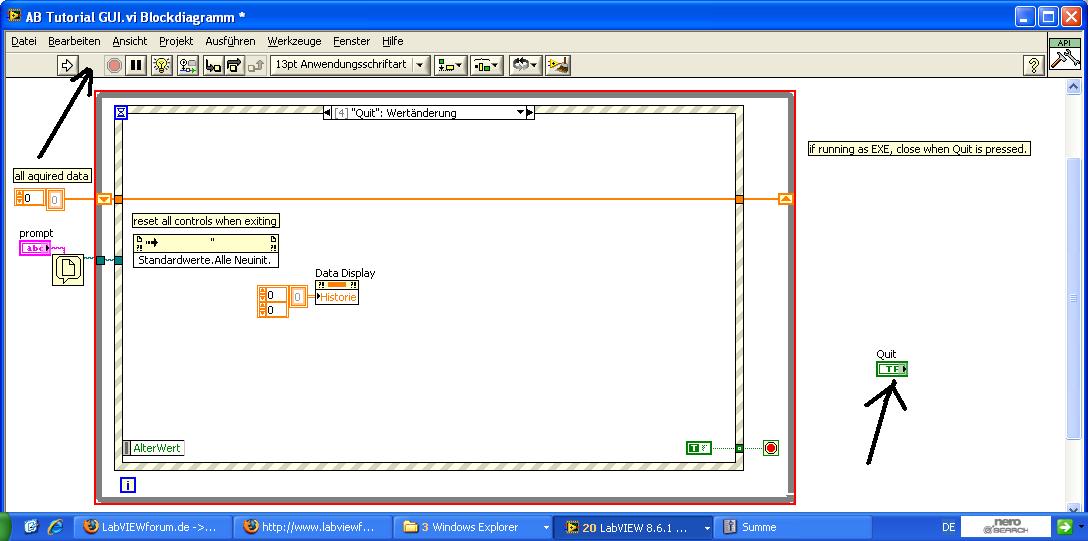Viewport: 1088px width, 541px height.
Task: Go to next event case with right arrow
Action: tap(530, 112)
